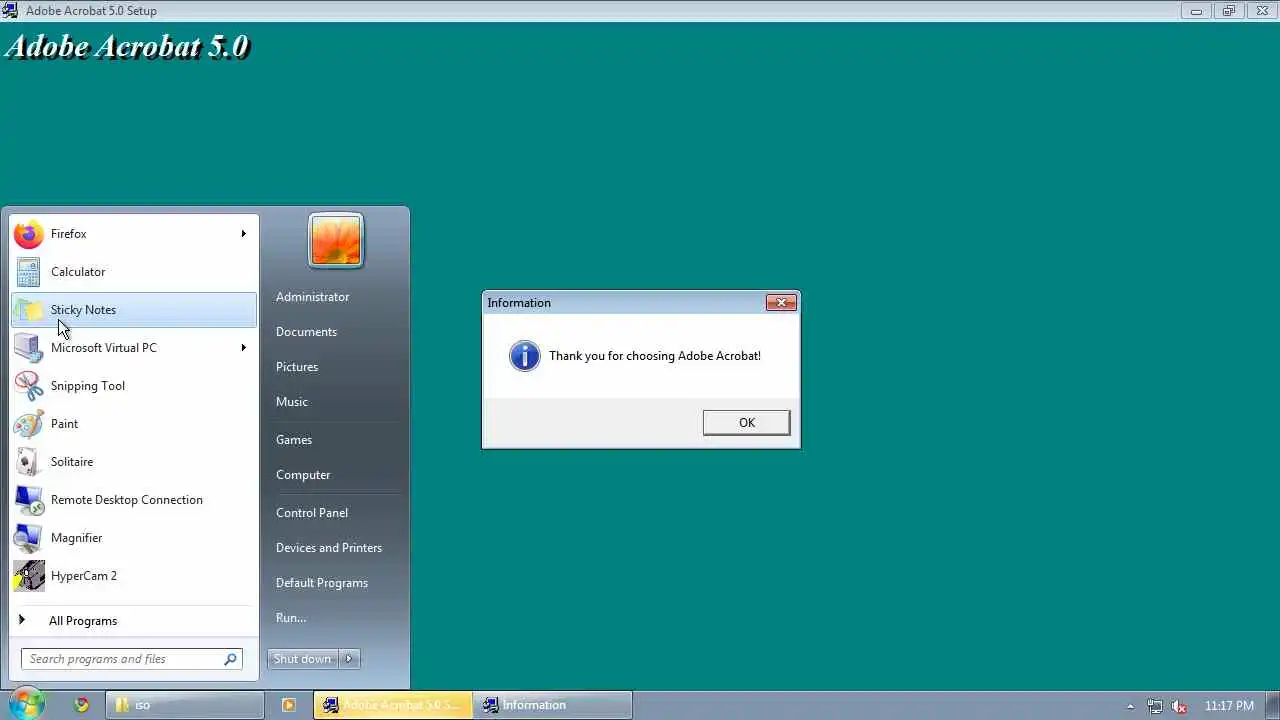Open Chrome from the taskbar
Screen dimensions: 1280x720
[x=81, y=705]
